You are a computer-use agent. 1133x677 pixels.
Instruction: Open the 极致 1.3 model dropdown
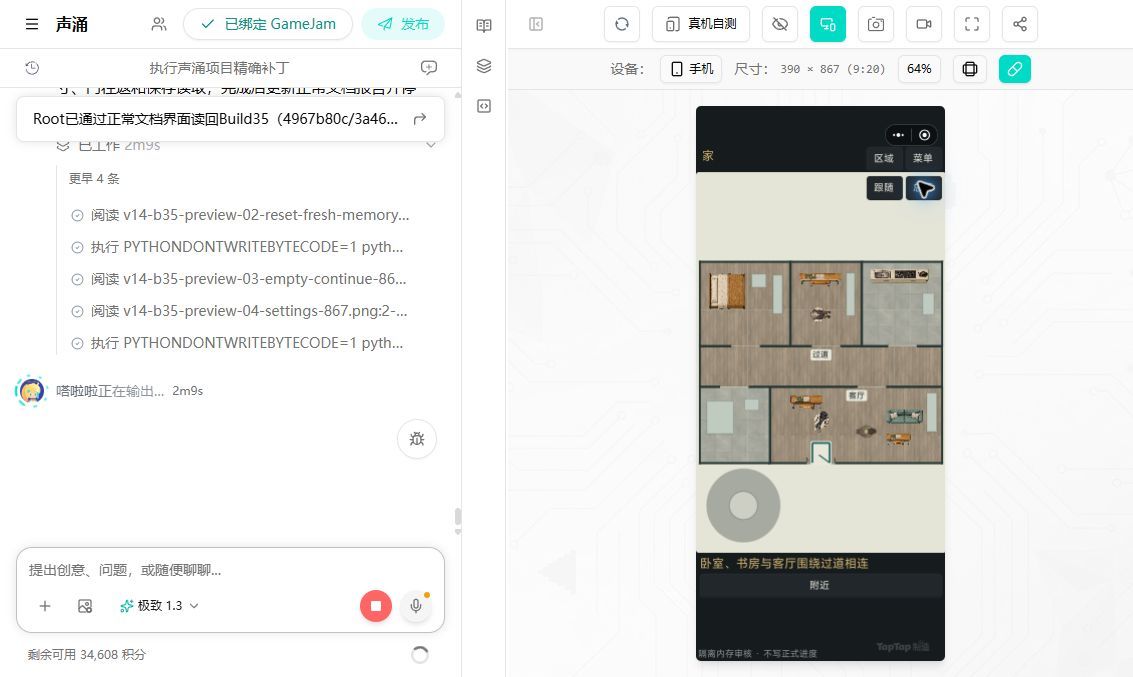[x=159, y=605]
